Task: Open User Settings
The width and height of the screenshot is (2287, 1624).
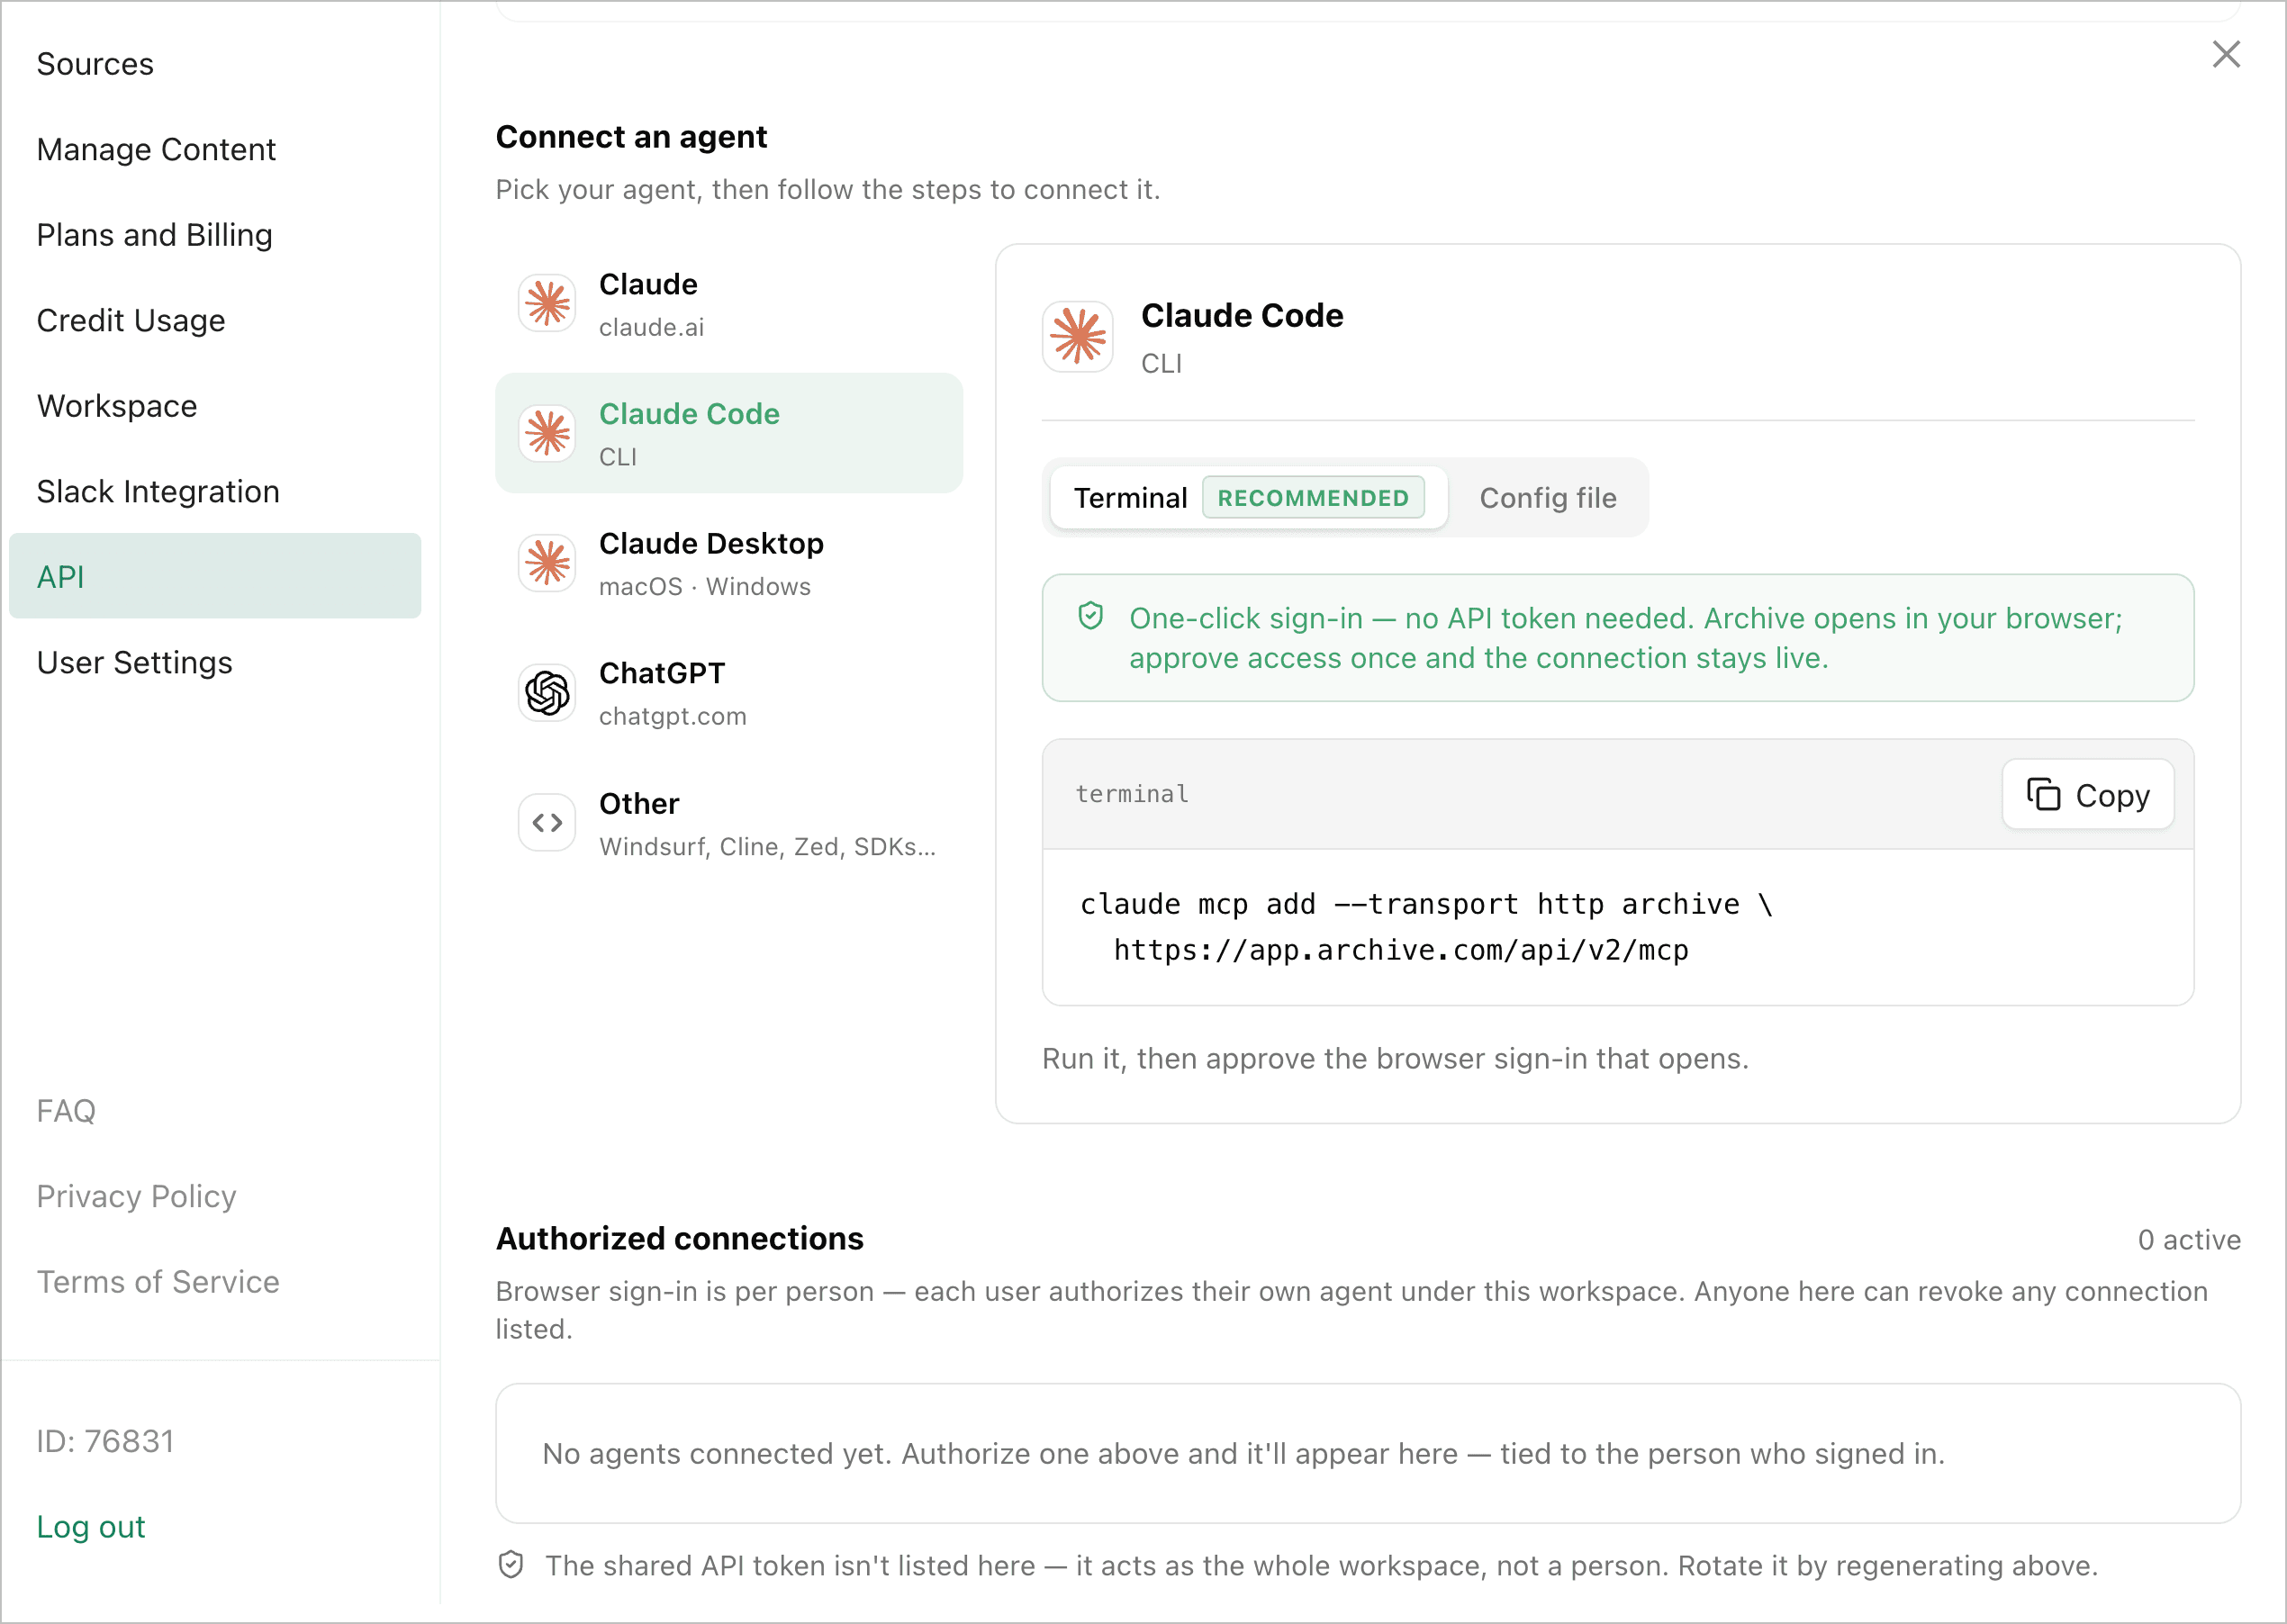Action: tap(215, 662)
